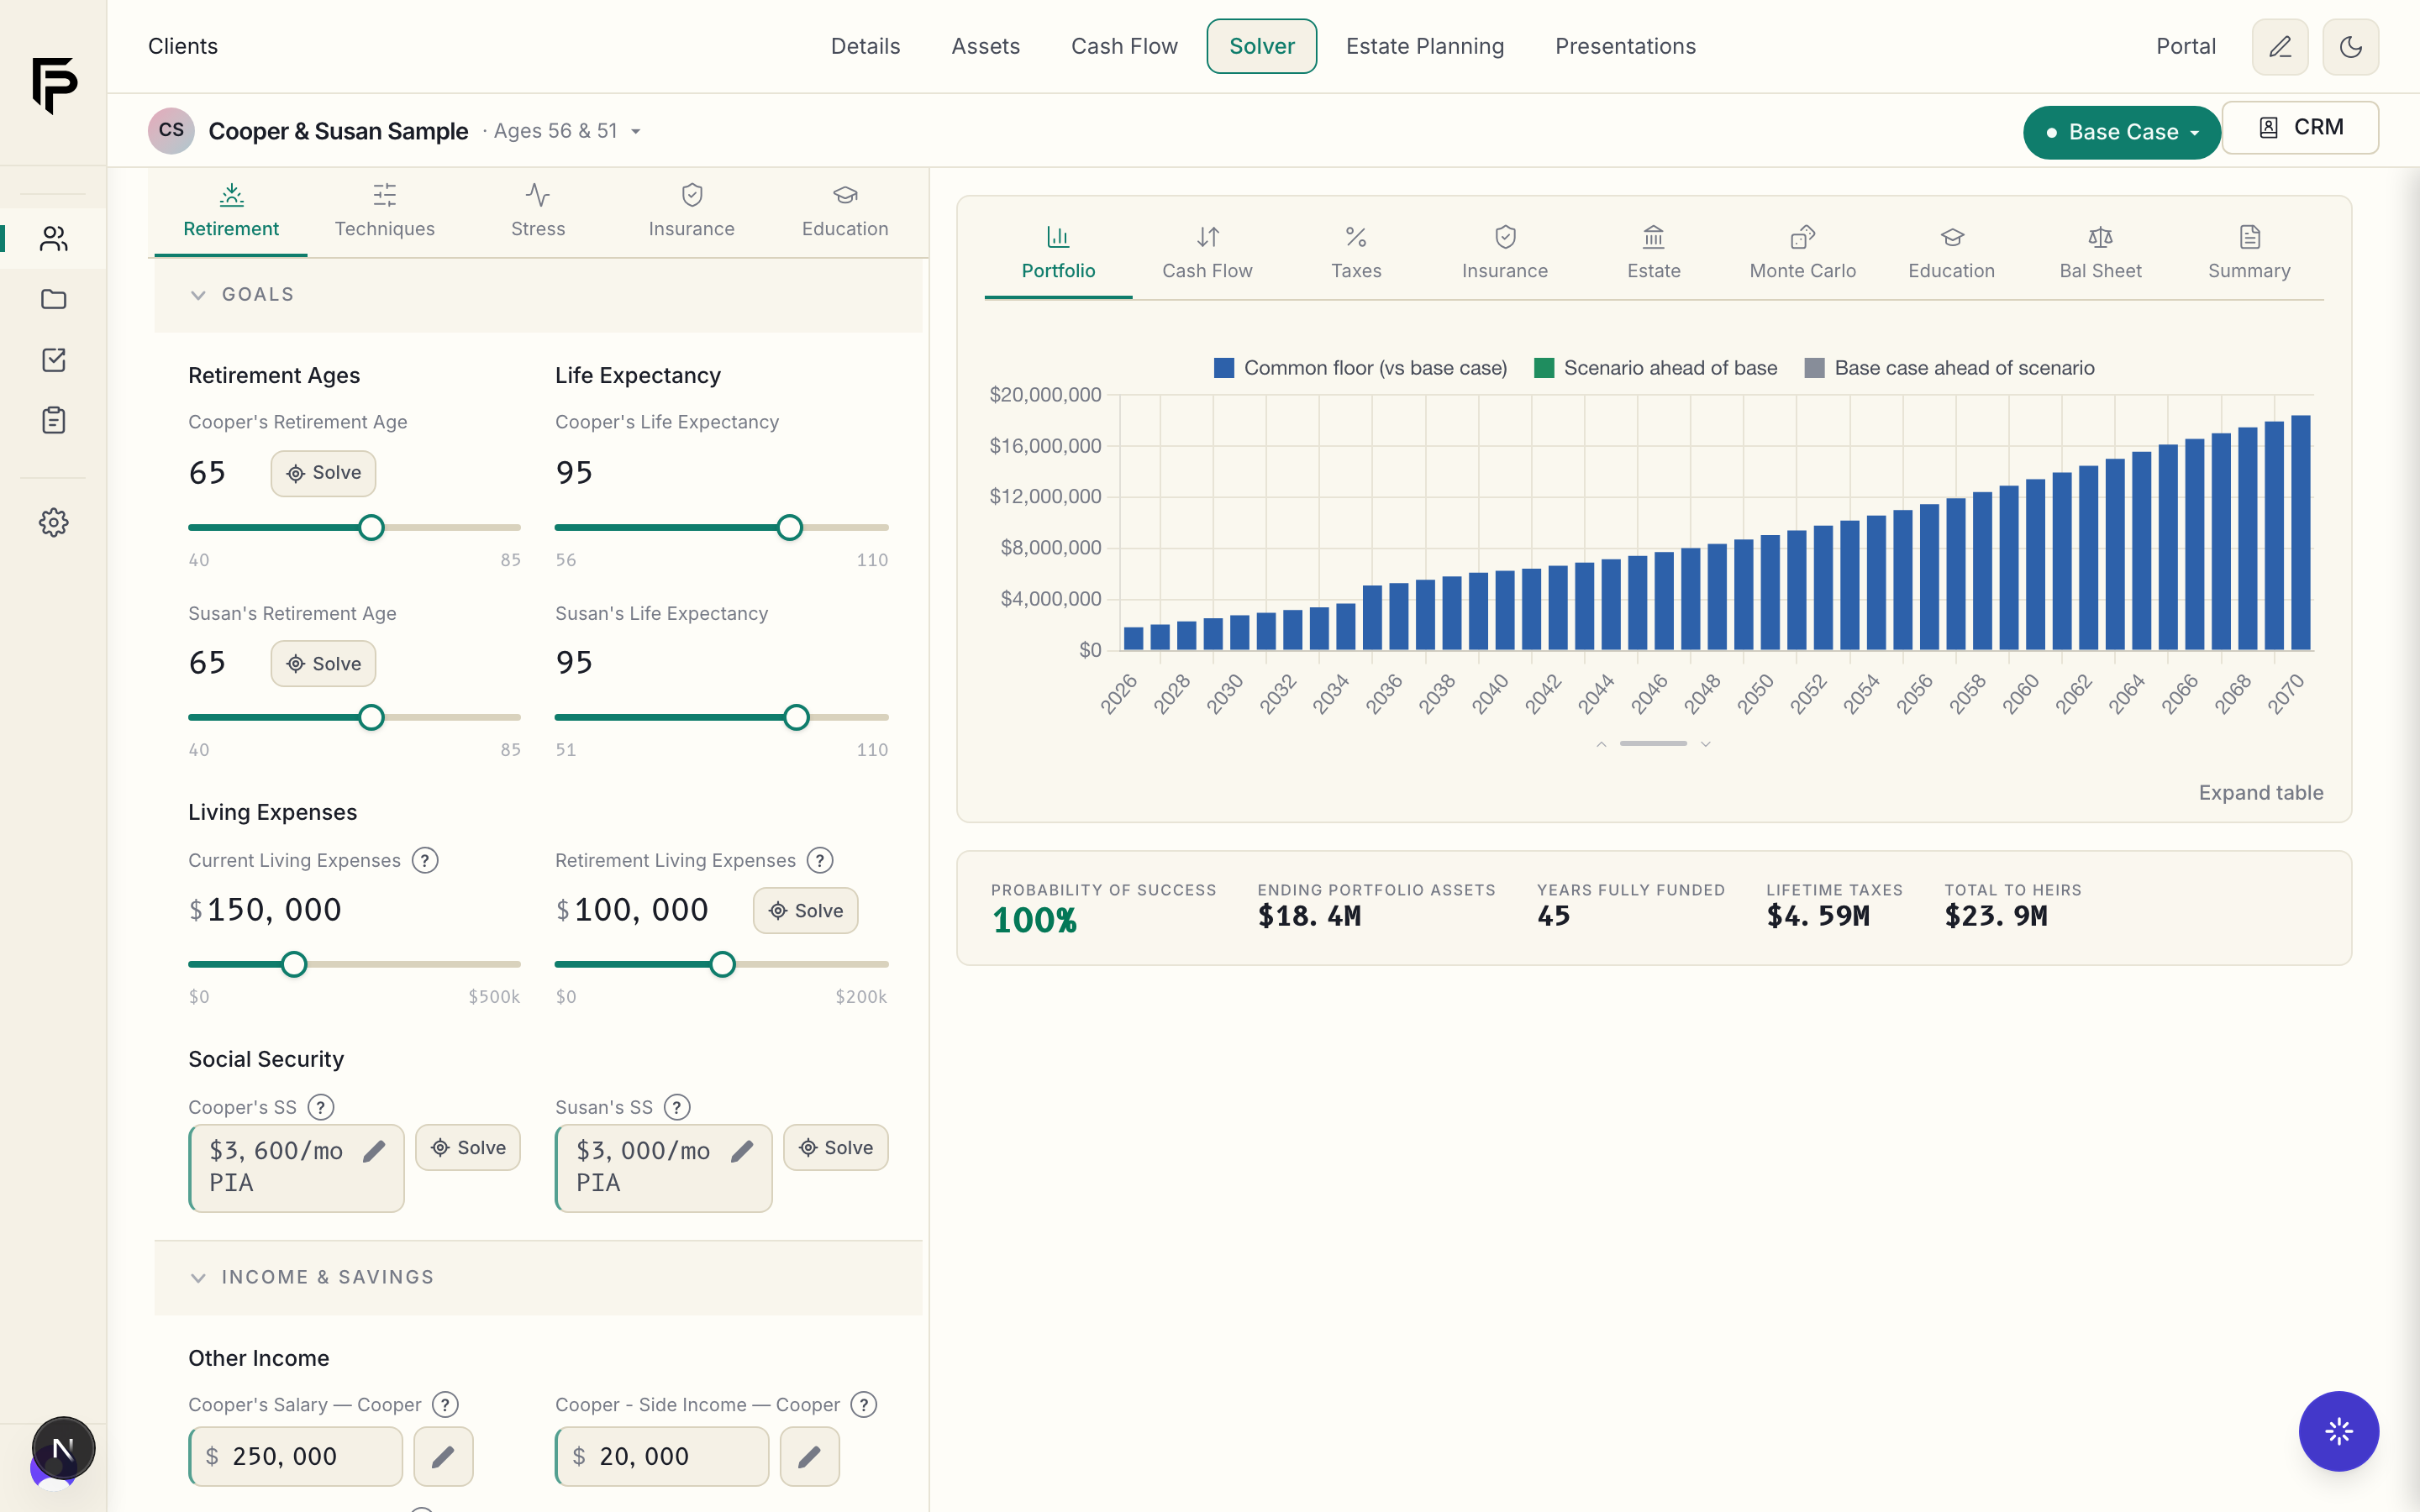Image resolution: width=2420 pixels, height=1512 pixels.
Task: Open the folder icon in sidebar
Action: coord(53,299)
